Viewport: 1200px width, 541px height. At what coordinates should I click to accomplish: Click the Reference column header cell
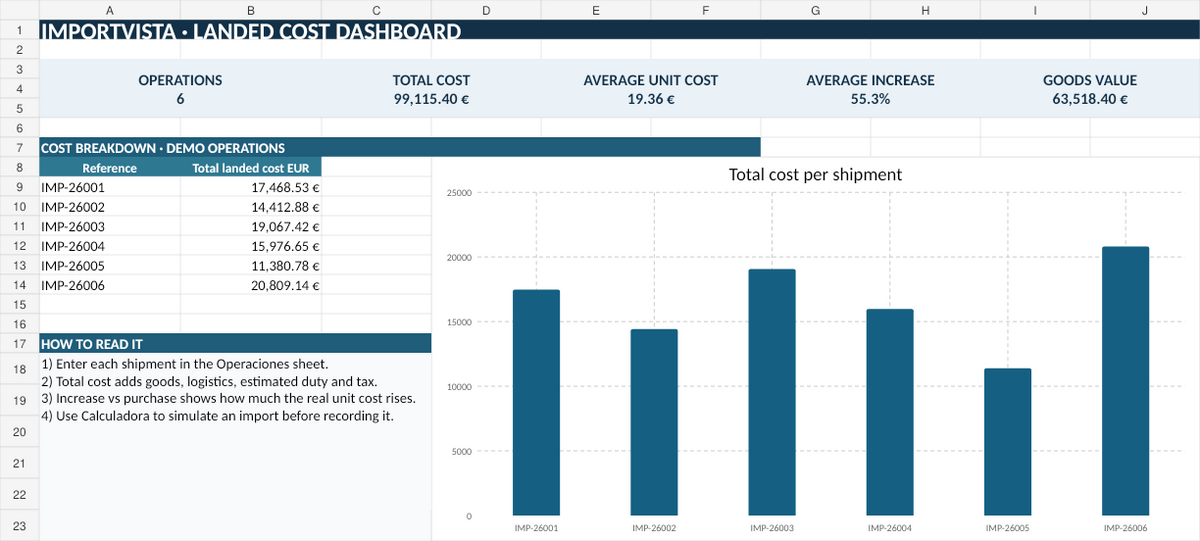110,167
